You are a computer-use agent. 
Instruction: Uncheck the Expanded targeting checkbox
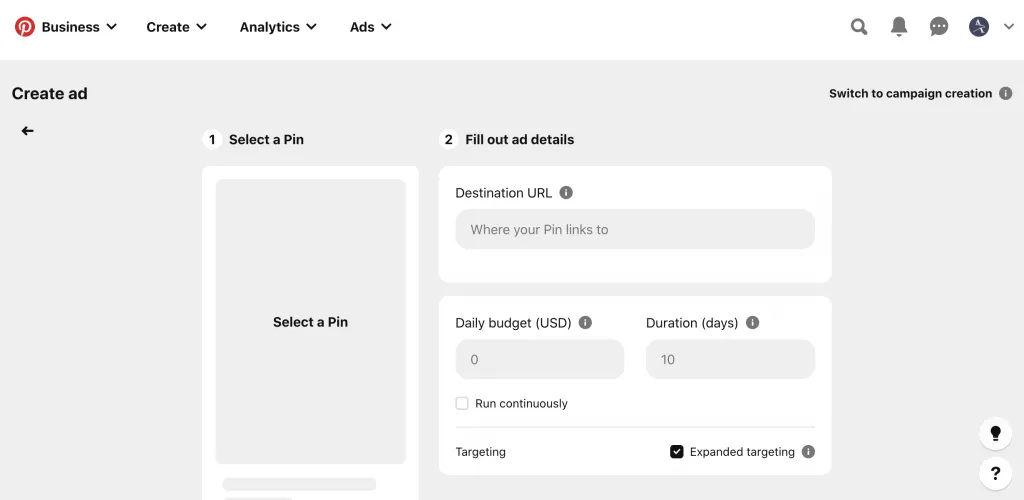[677, 452]
